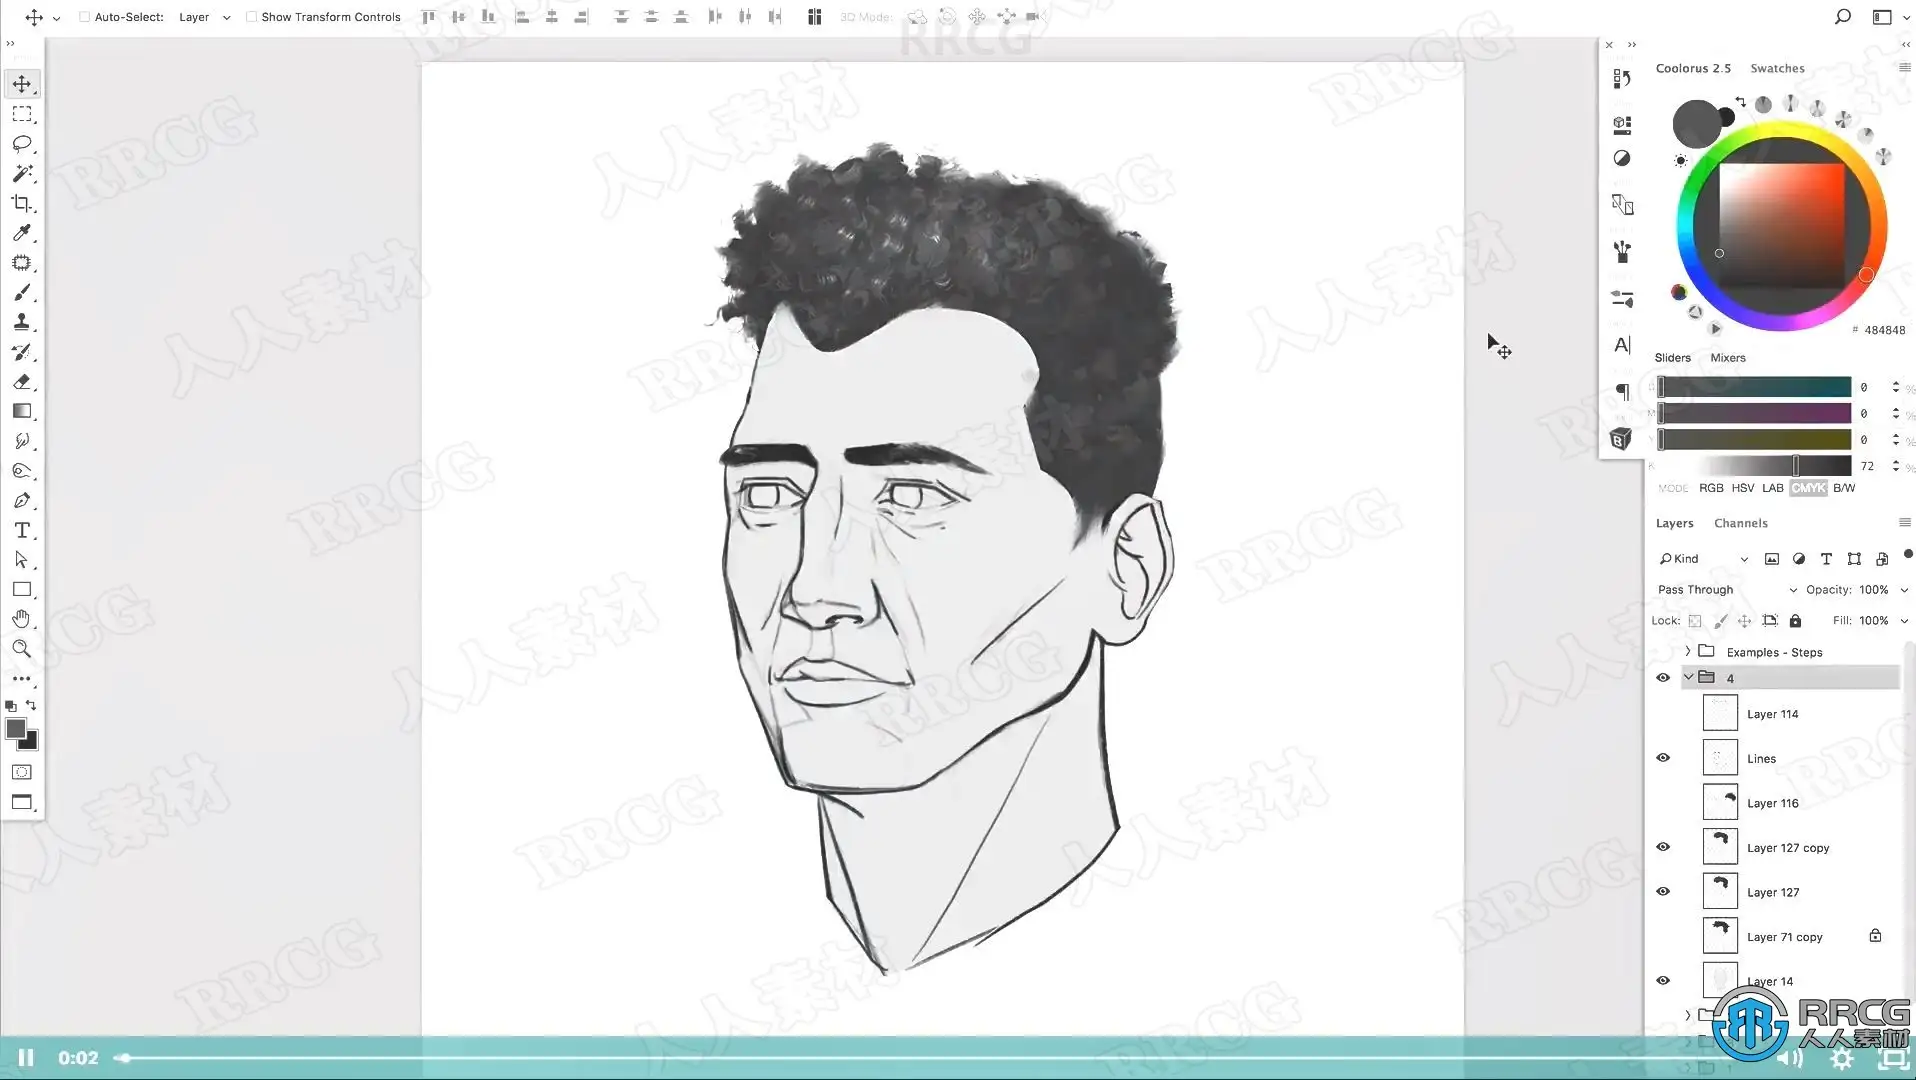The height and width of the screenshot is (1080, 1916).
Task: Select the Eraser tool
Action: (22, 382)
